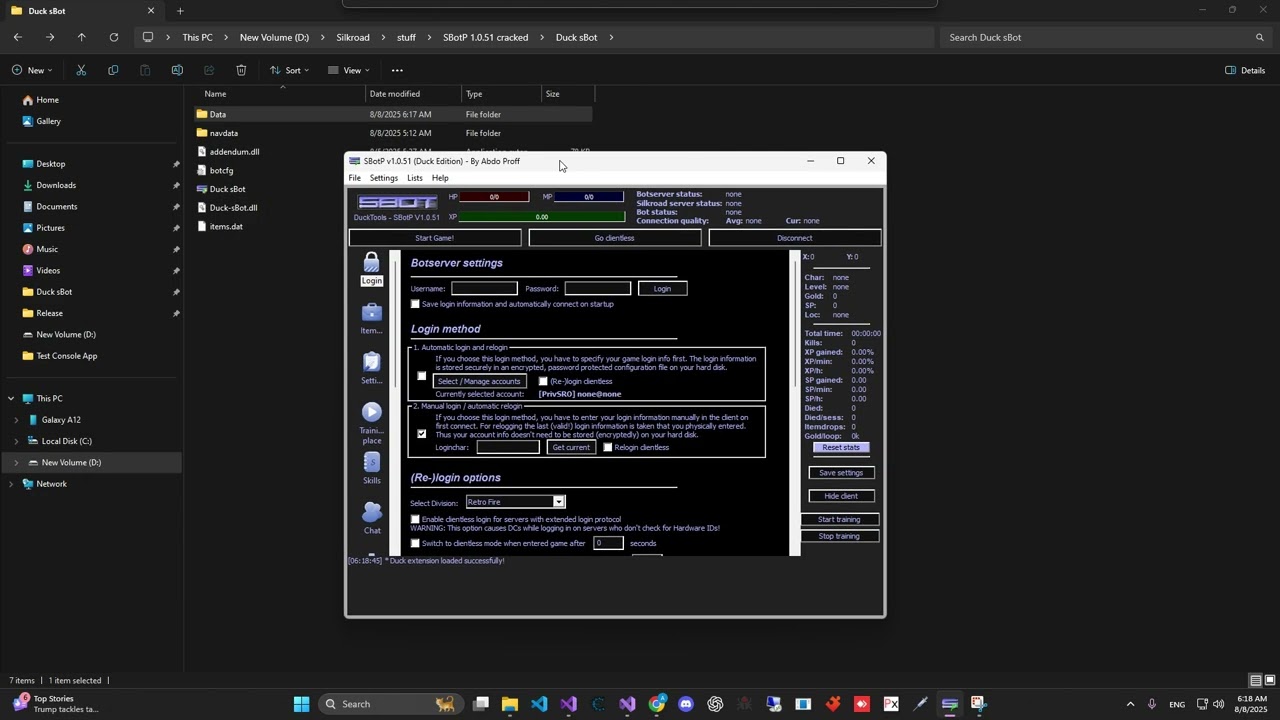Open the New item dropdown in Explorer

(31, 70)
